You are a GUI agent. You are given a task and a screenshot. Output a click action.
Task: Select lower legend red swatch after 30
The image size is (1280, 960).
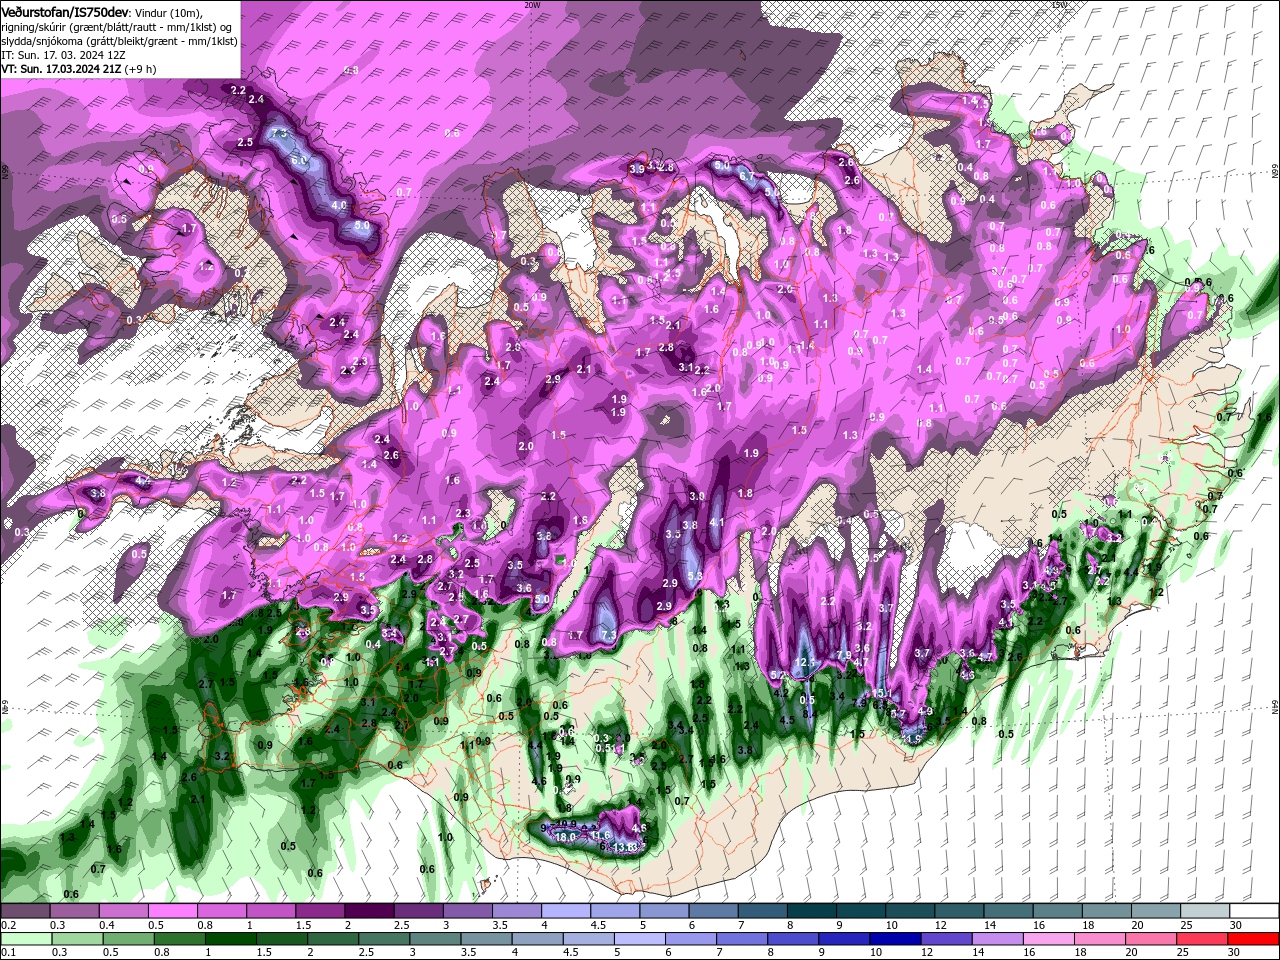pyautogui.click(x=1253, y=938)
